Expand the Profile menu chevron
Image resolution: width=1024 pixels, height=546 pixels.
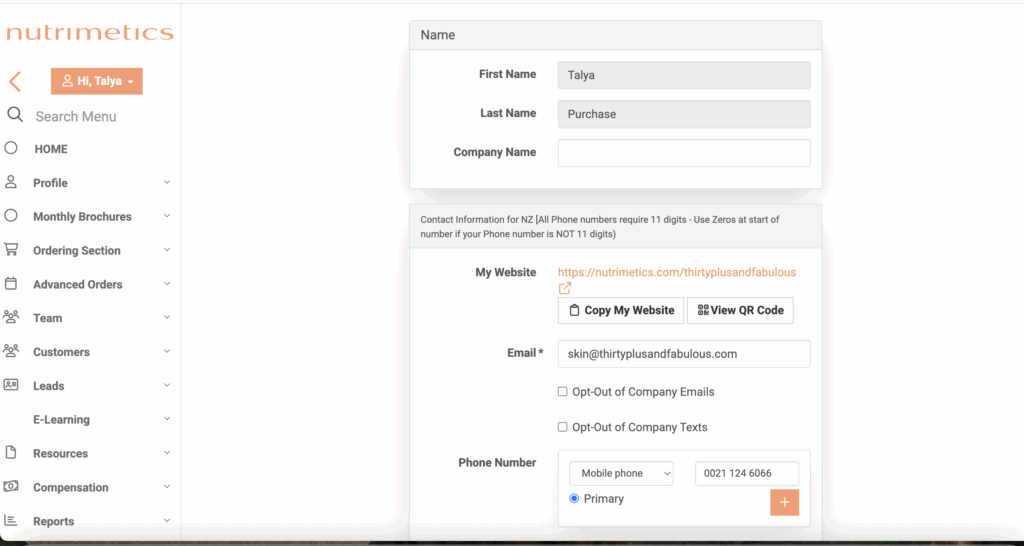click(167, 182)
